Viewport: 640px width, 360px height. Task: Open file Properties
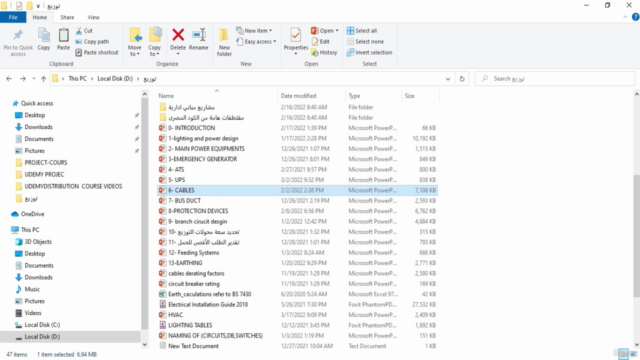click(296, 42)
